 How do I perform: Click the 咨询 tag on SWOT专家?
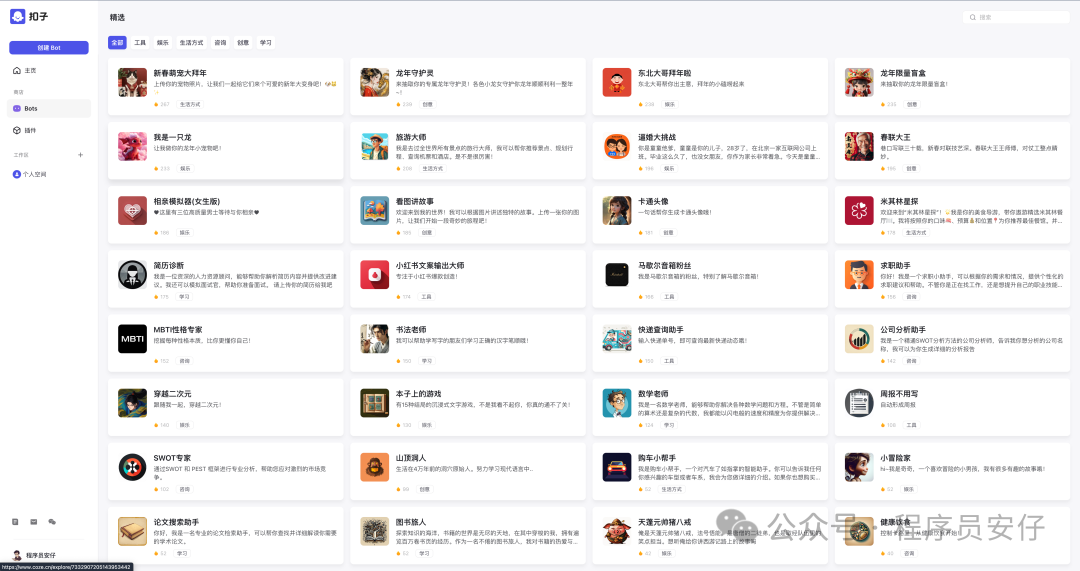[185, 489]
